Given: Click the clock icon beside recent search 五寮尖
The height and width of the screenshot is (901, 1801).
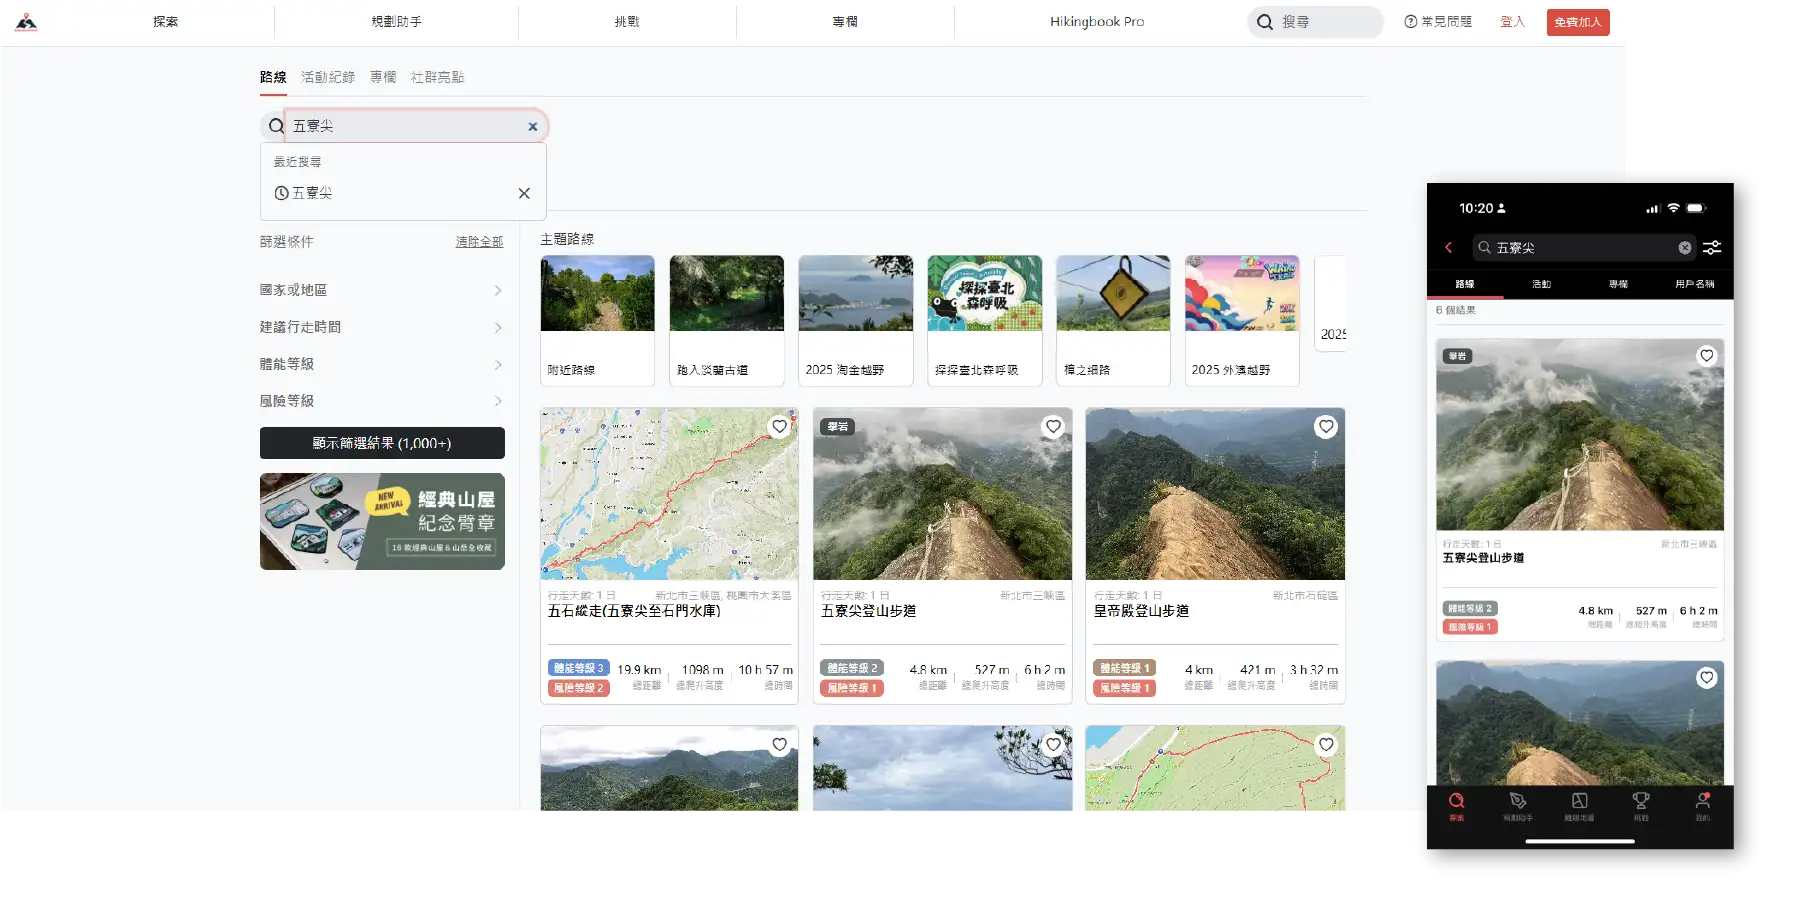Looking at the screenshot, I should 281,193.
